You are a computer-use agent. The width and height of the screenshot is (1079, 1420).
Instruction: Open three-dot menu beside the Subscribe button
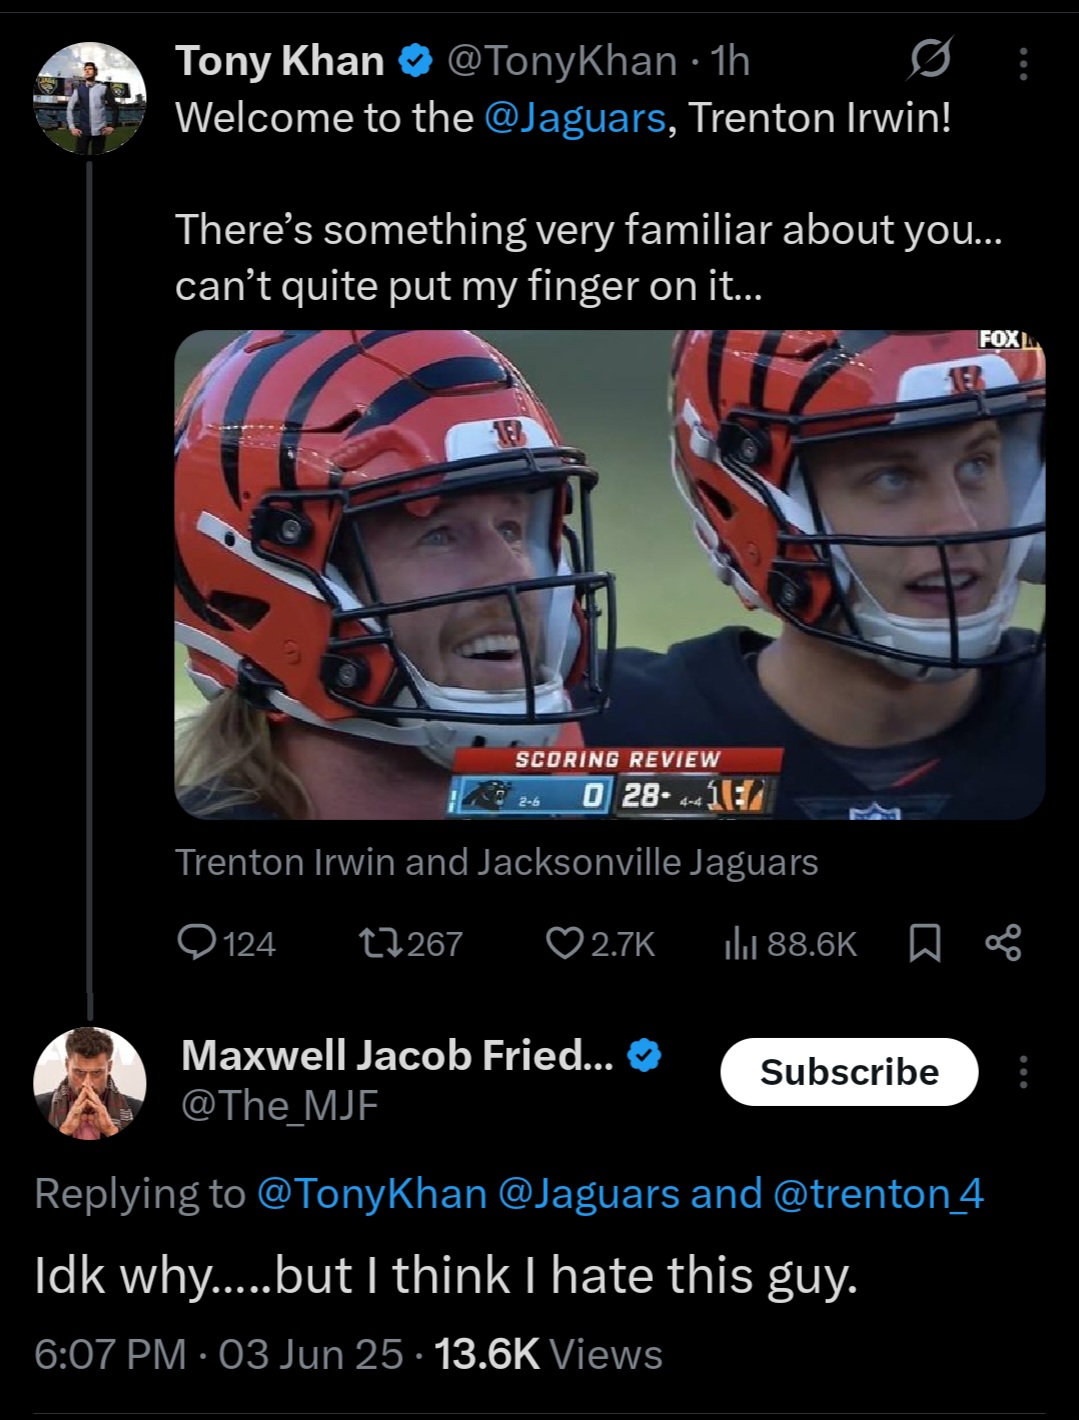(1022, 1071)
